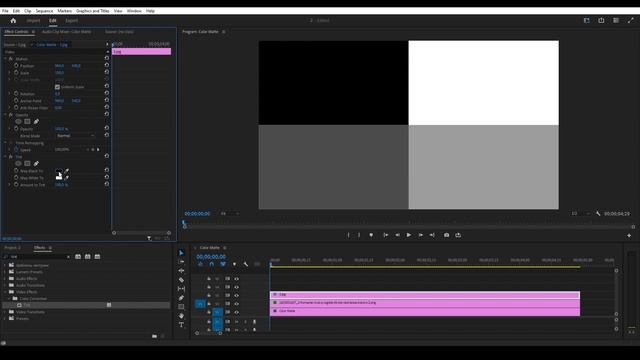
Task: Step forward one frame
Action: click(x=420, y=235)
